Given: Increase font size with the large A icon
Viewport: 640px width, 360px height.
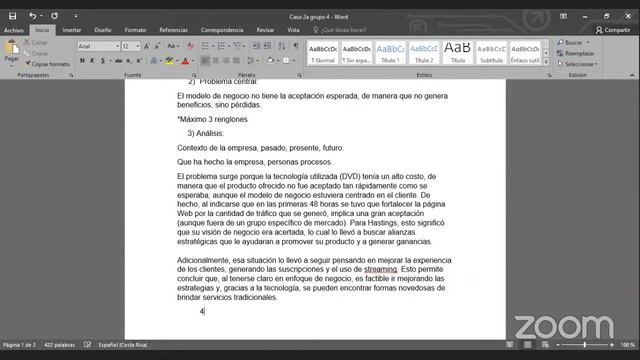Looking at the screenshot, I should tap(147, 46).
